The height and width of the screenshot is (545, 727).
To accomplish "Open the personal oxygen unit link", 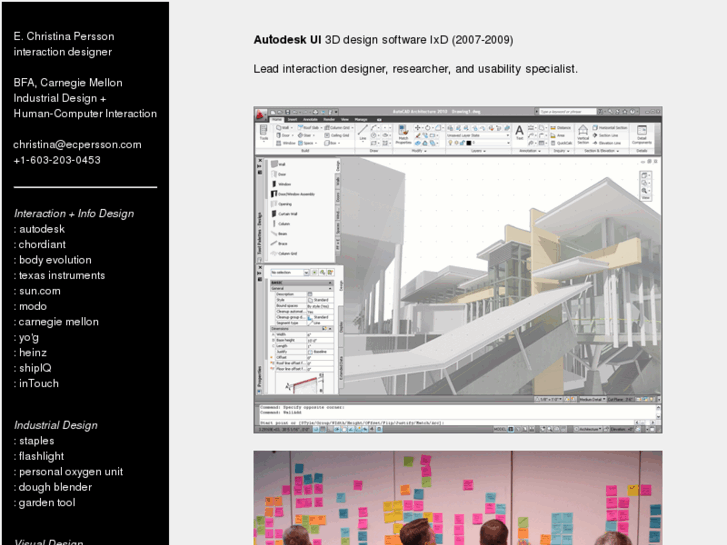I will pyautogui.click(x=71, y=472).
